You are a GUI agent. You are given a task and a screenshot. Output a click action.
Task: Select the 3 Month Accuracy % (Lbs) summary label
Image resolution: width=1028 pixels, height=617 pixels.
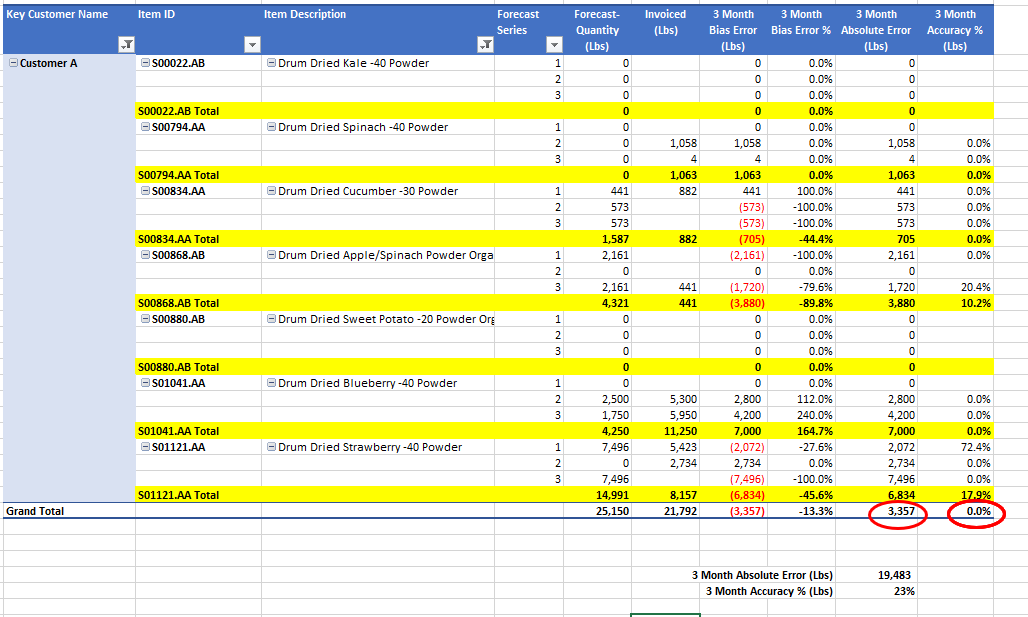[769, 591]
